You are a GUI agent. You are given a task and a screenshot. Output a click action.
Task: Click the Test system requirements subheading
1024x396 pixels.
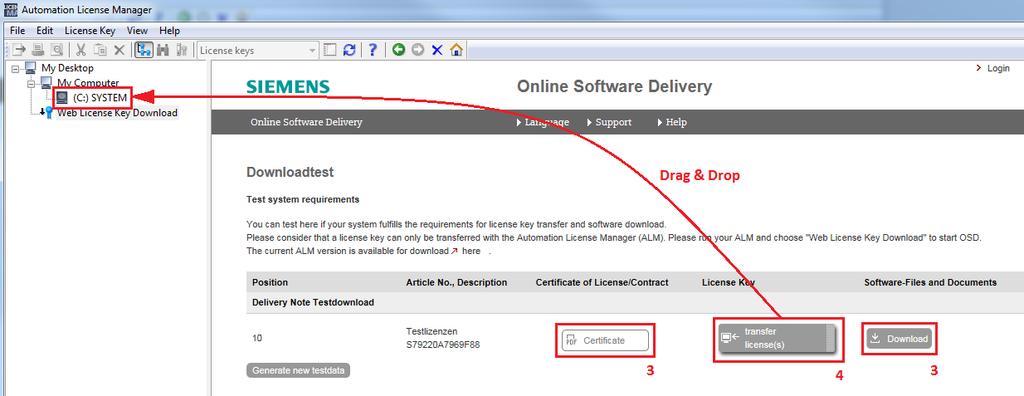click(302, 199)
